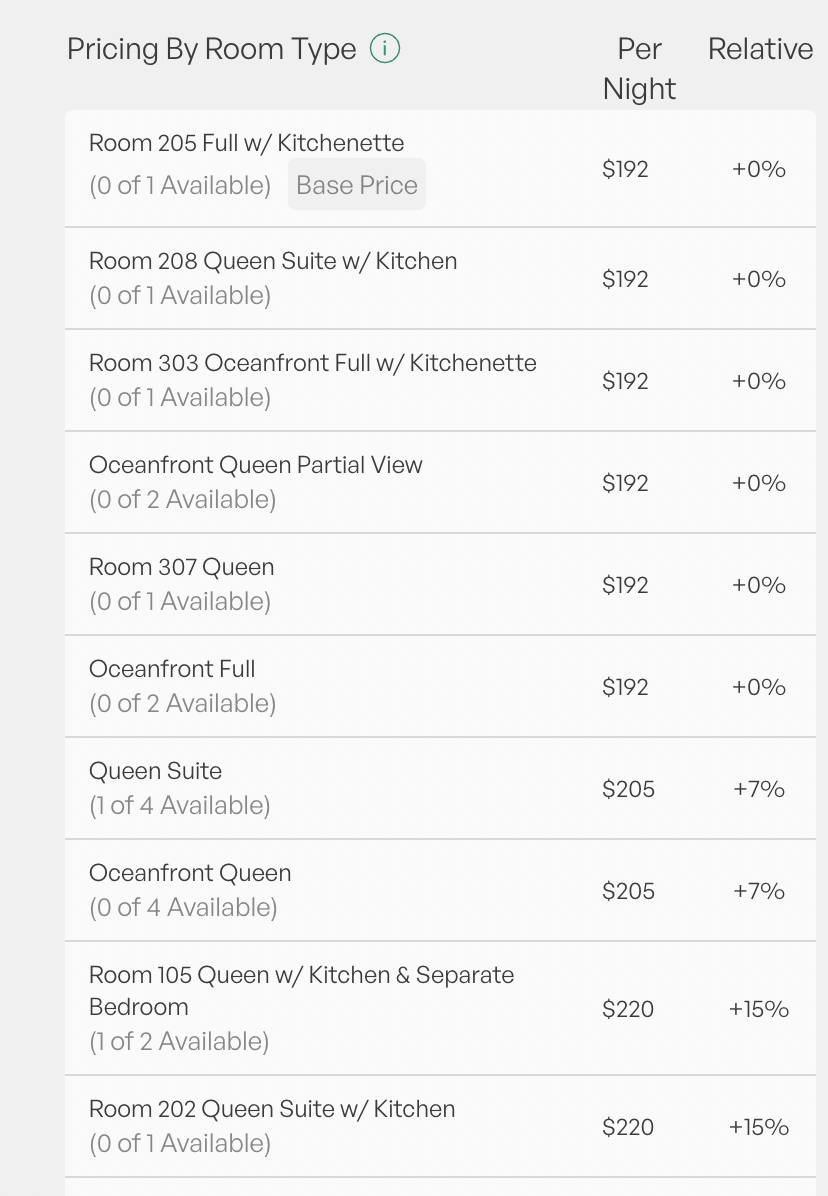Viewport: 828px width, 1196px height.
Task: Select Room 303 Oceanfront Full w/ Kitchenette
Action: tap(313, 363)
